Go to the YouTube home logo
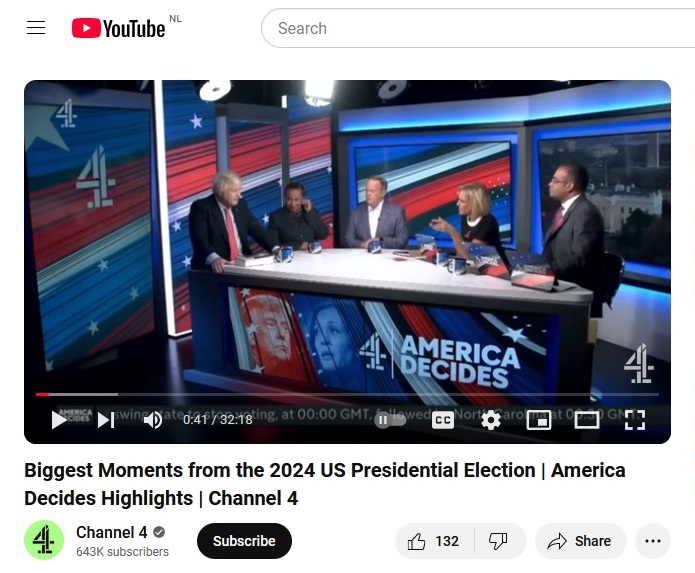The height and width of the screenshot is (573, 695). [x=118, y=28]
